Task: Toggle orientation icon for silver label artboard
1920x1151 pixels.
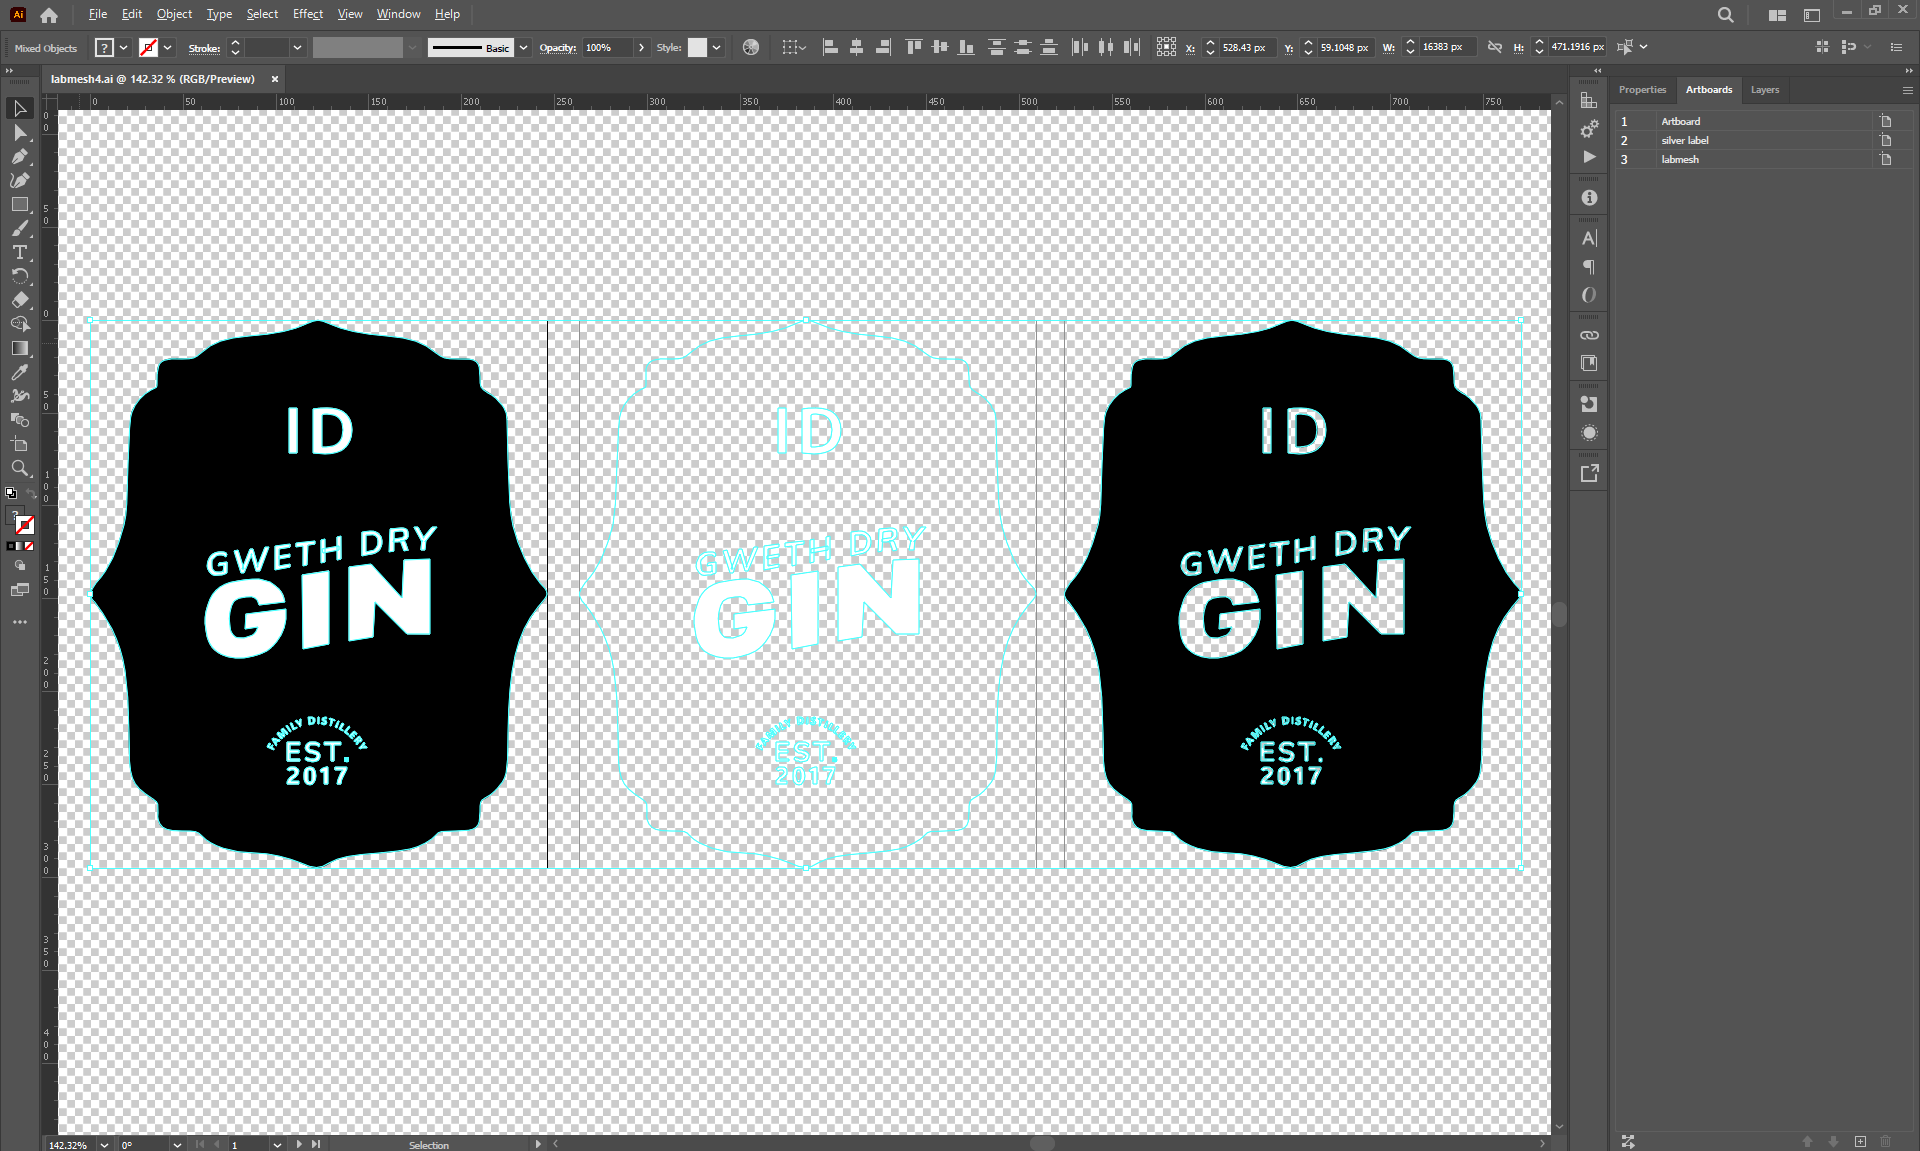Action: coord(1885,140)
